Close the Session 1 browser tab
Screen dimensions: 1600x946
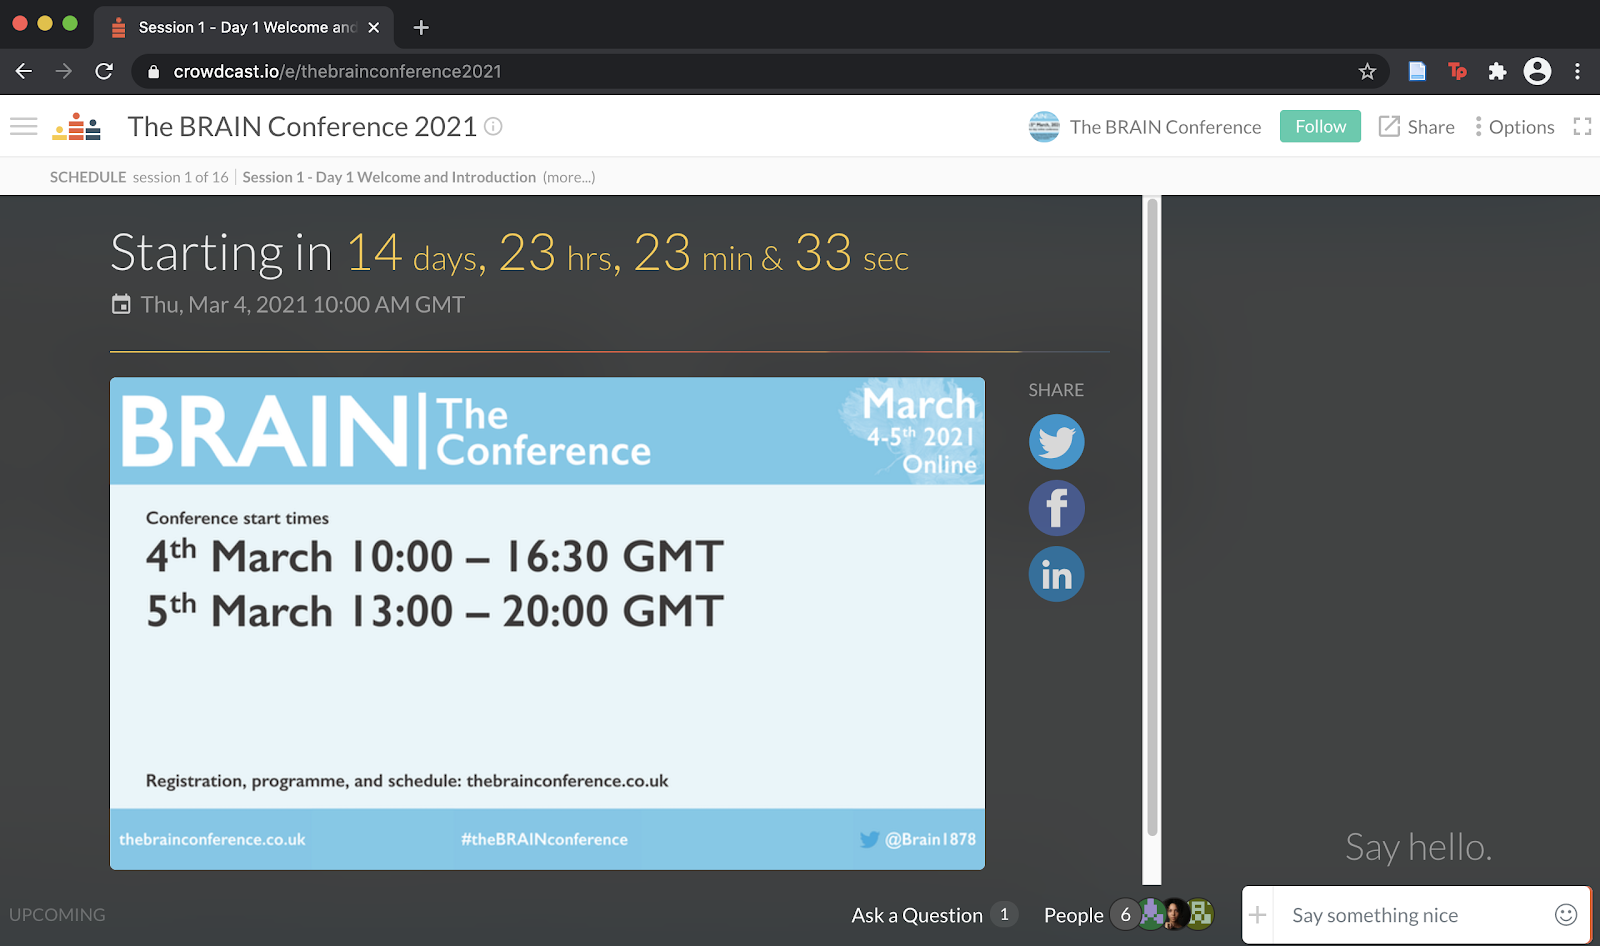coord(374,27)
